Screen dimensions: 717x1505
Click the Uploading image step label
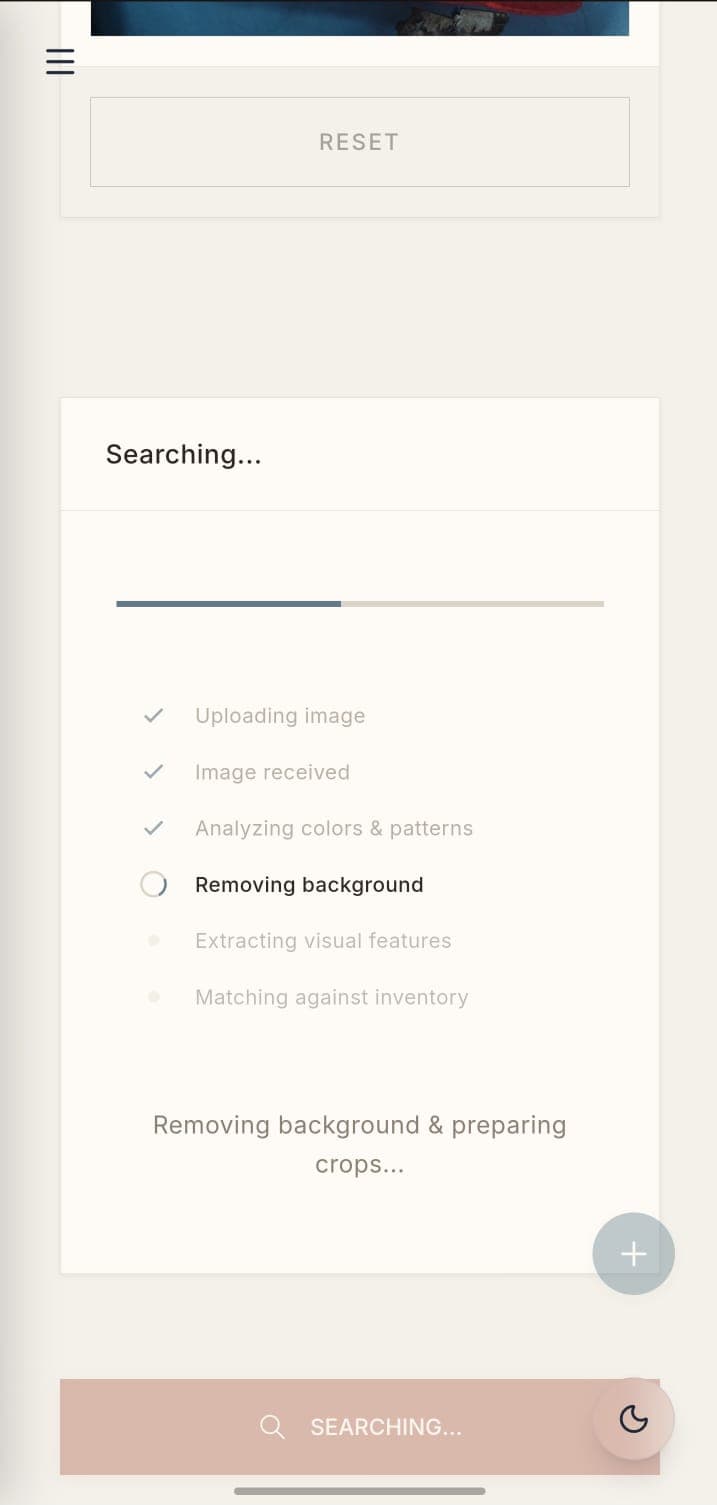click(280, 715)
